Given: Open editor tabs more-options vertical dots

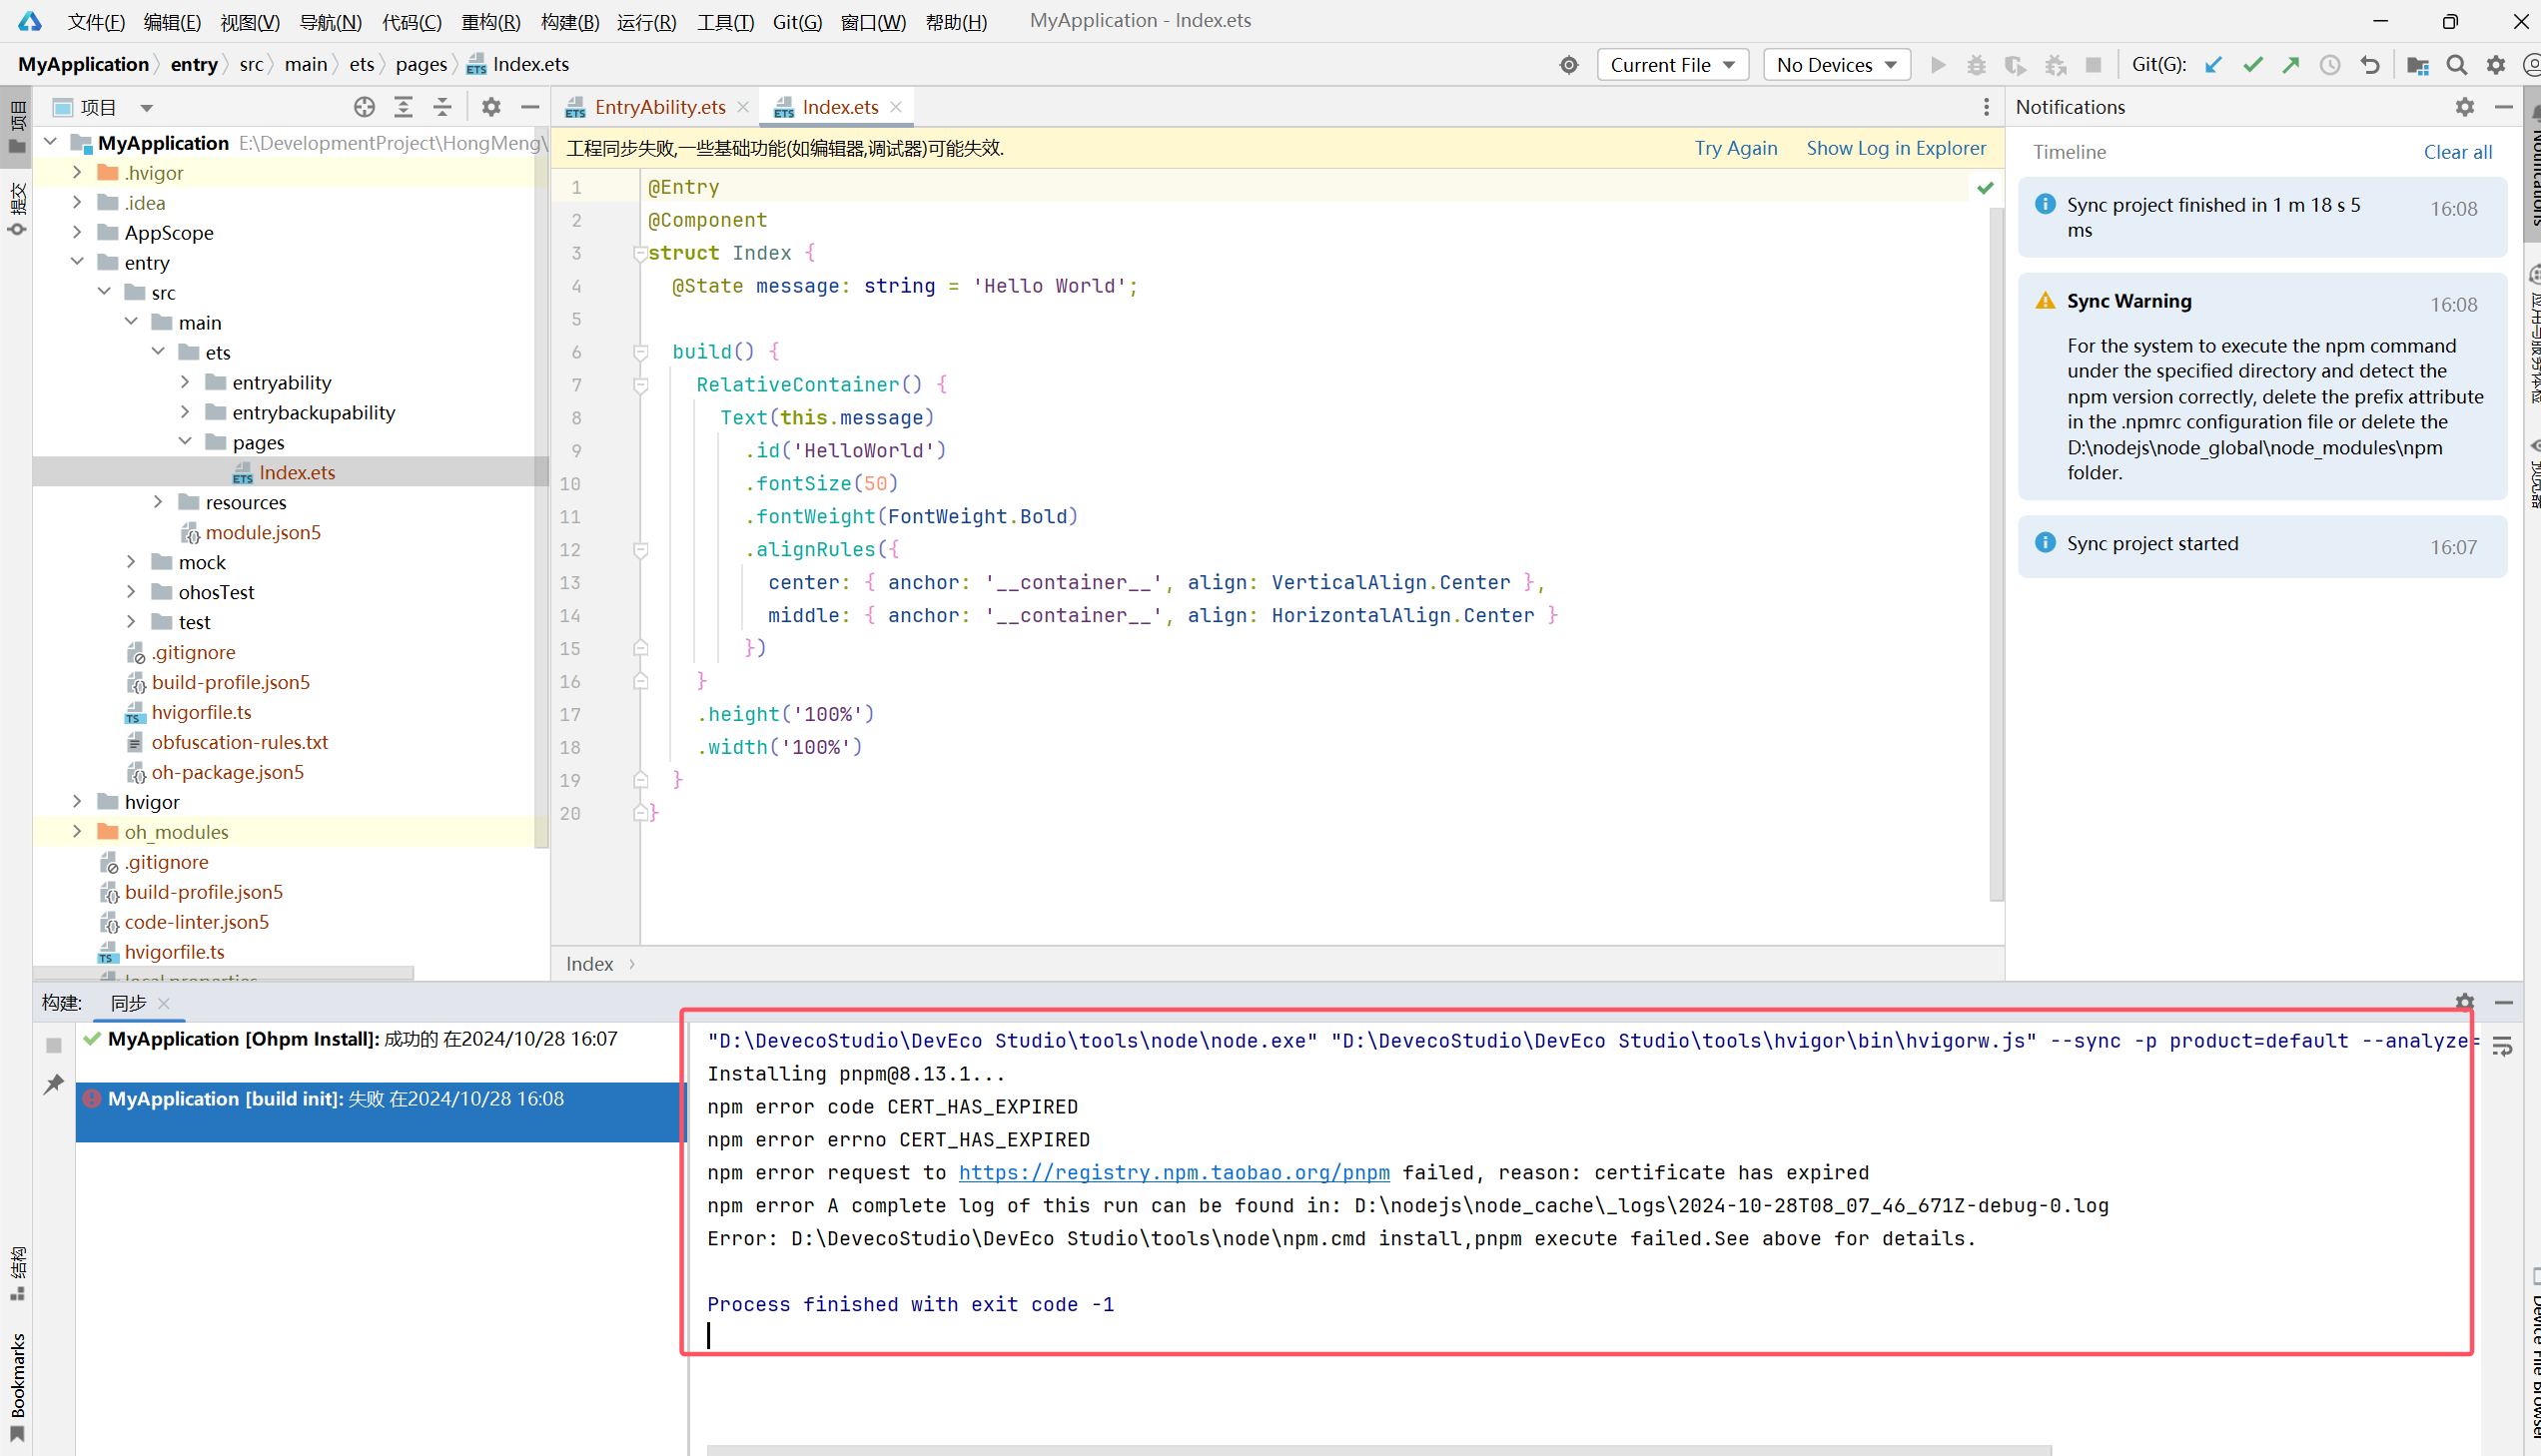Looking at the screenshot, I should tap(1986, 107).
